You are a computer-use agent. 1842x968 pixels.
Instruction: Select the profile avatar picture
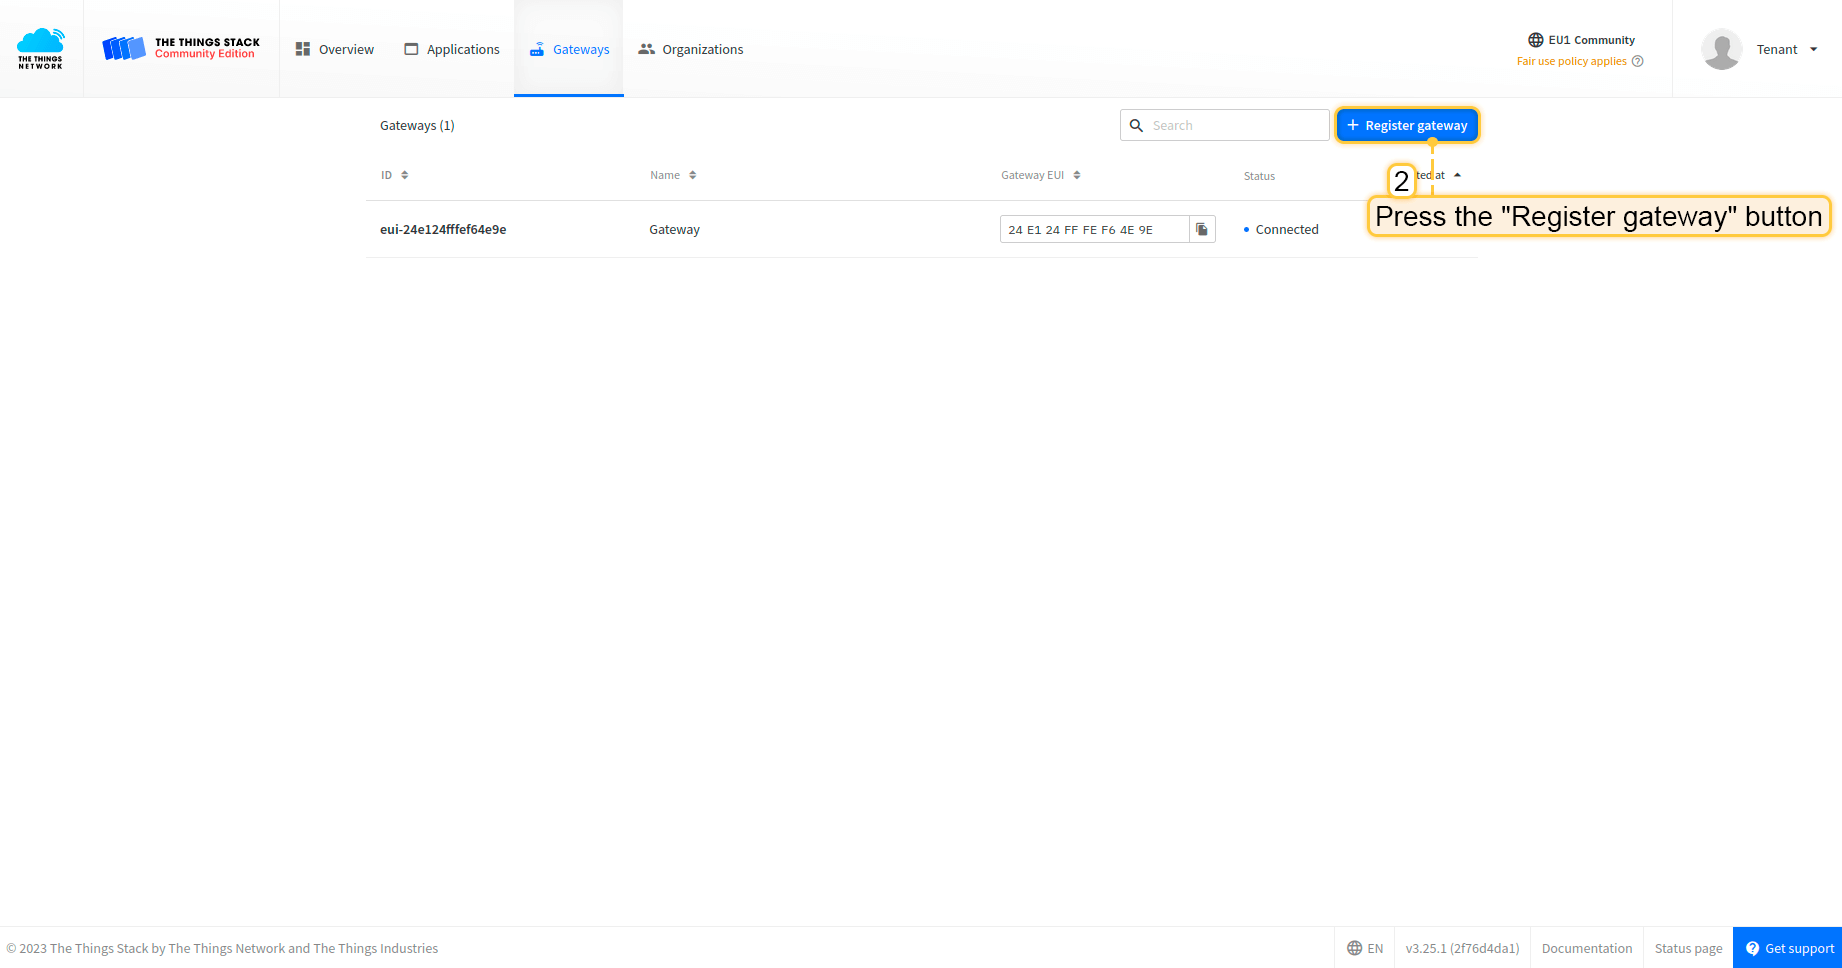click(x=1721, y=48)
